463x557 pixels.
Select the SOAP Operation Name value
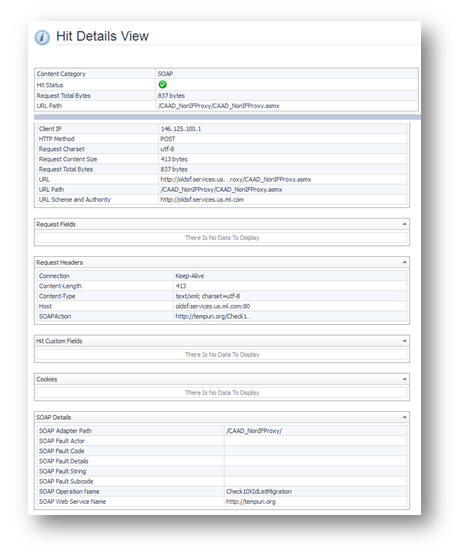[259, 492]
